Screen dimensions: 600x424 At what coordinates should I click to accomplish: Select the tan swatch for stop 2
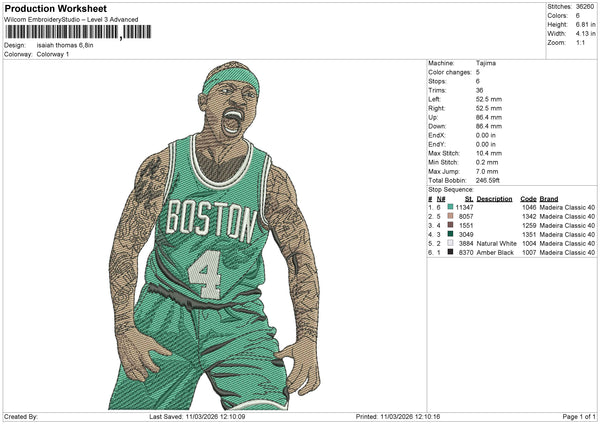point(451,216)
